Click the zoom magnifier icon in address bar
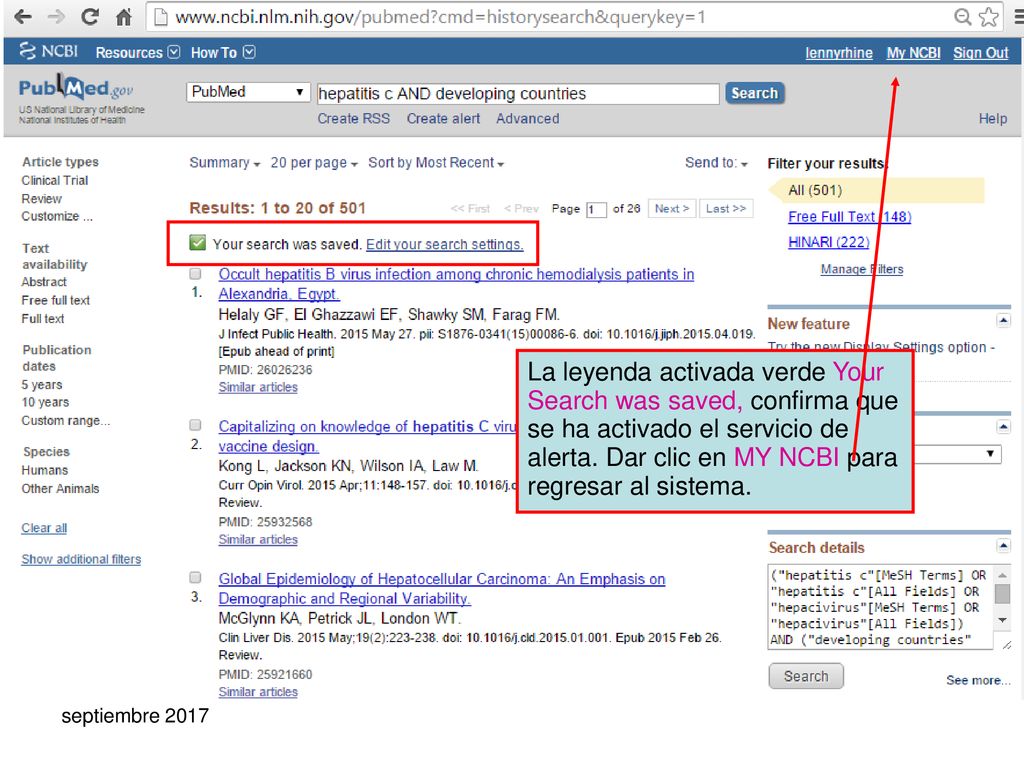 963,16
